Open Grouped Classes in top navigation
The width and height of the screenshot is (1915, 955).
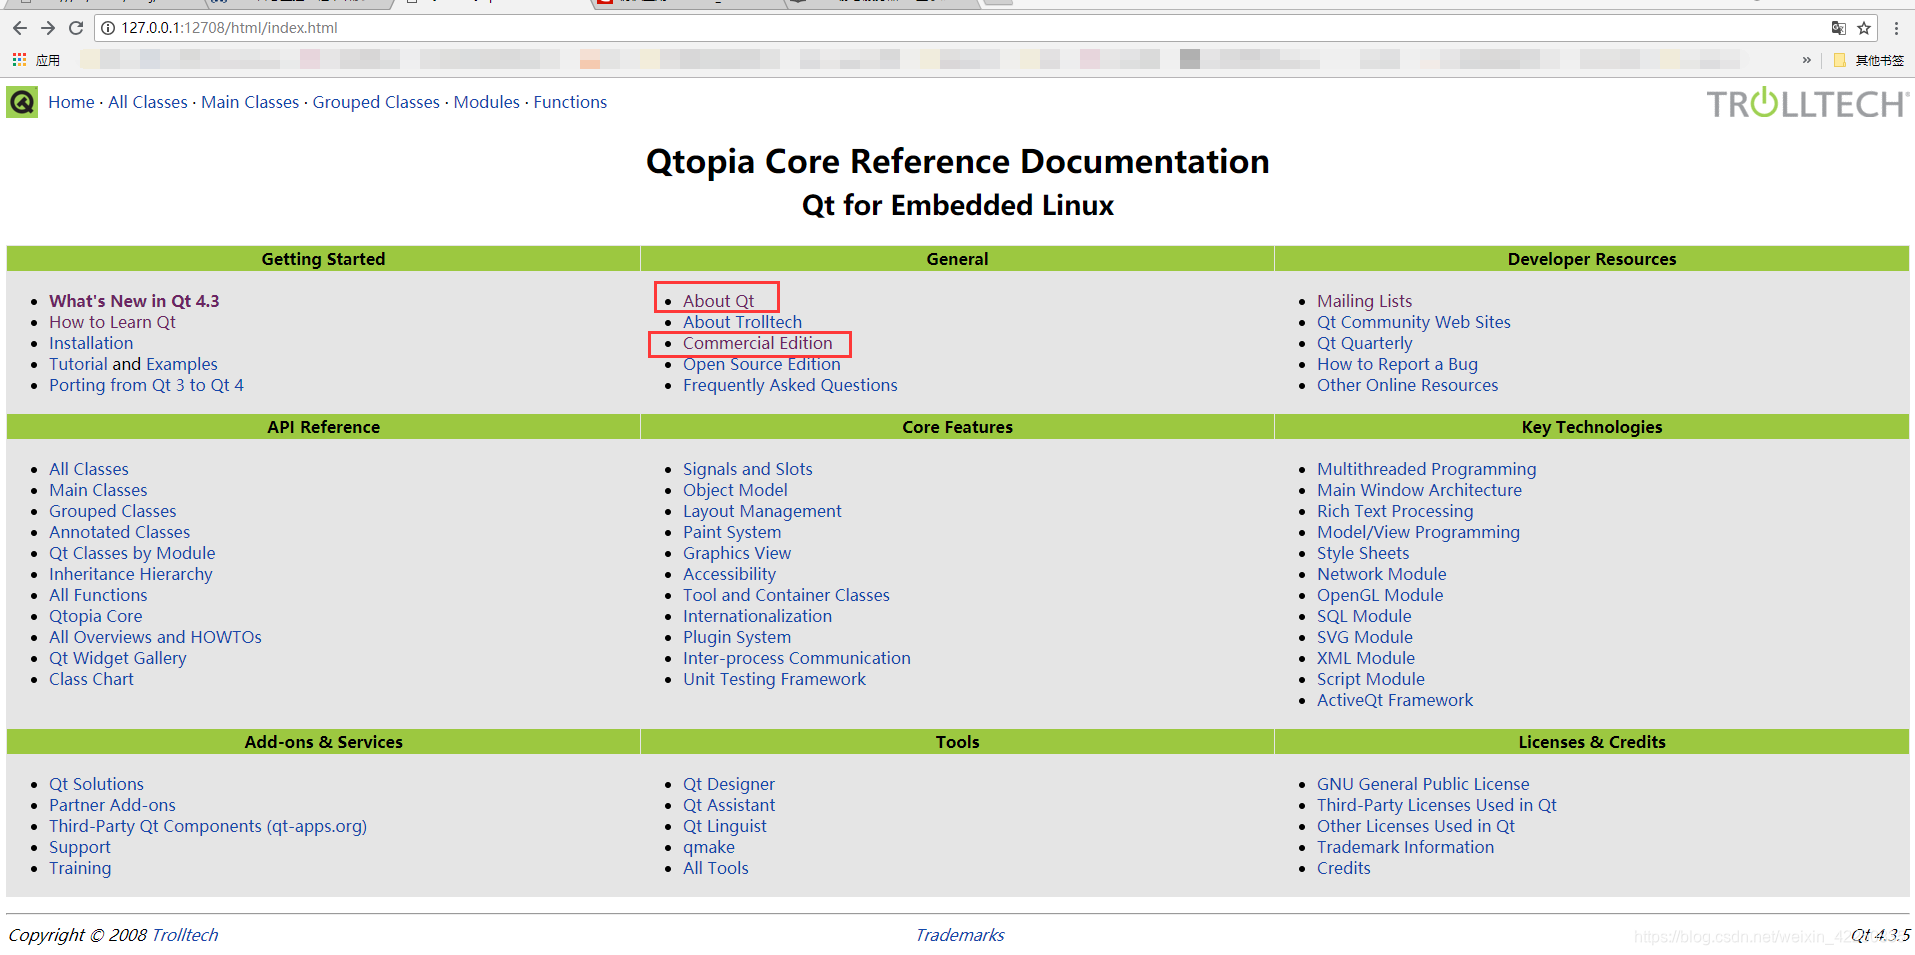[x=376, y=102]
